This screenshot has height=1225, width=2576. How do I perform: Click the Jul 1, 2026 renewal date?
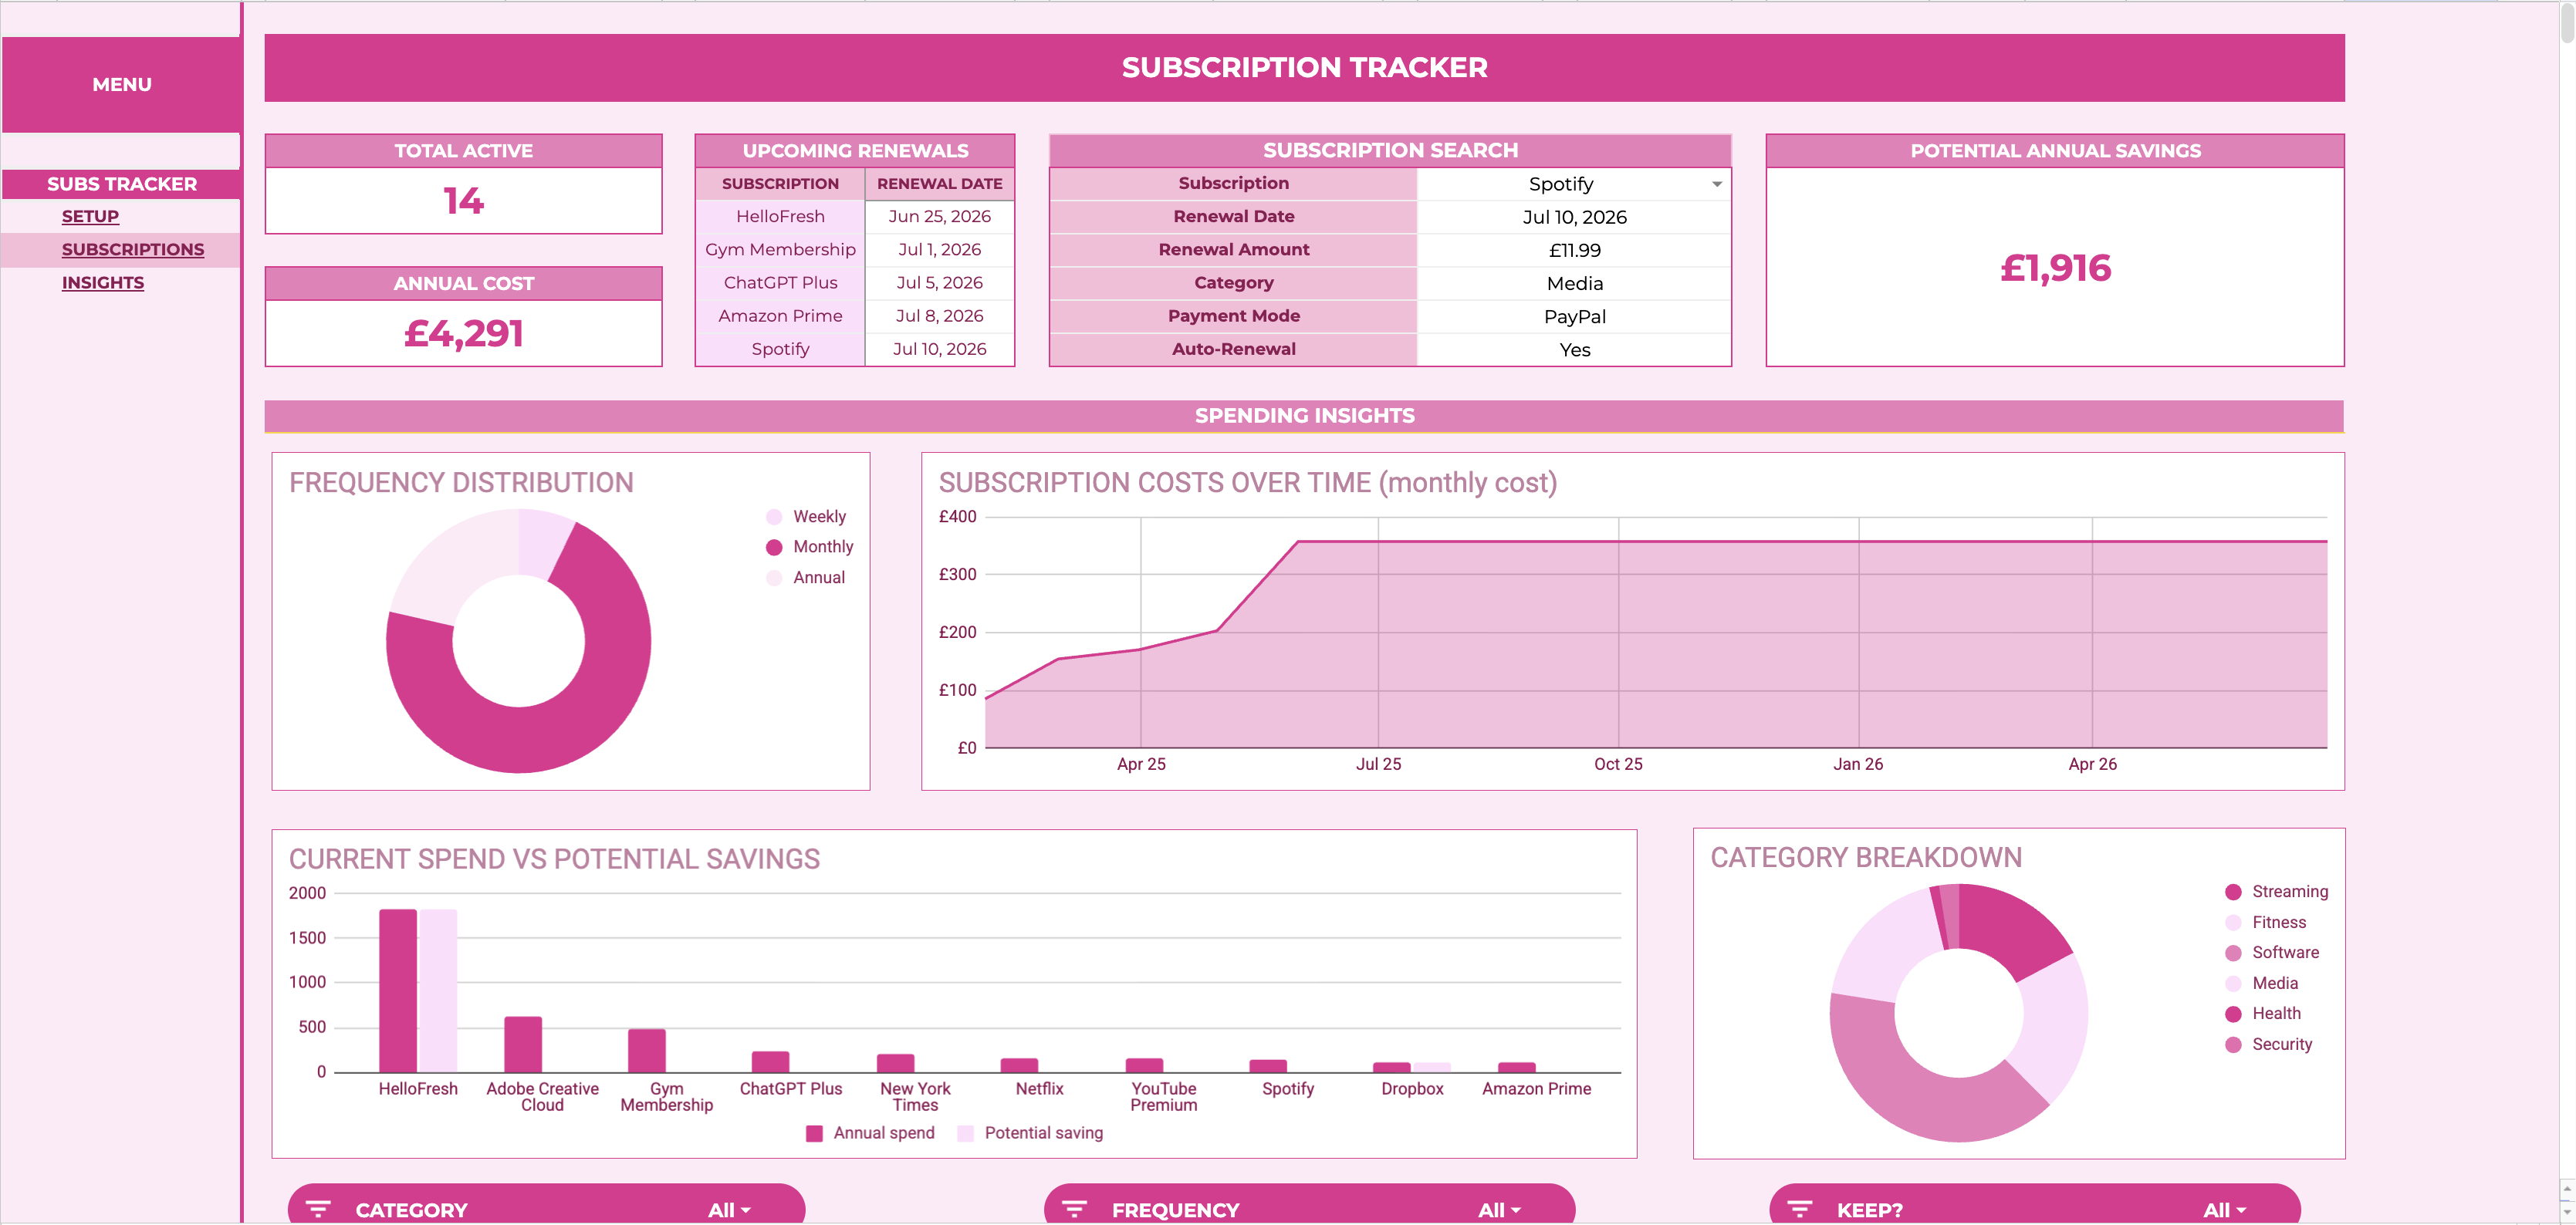pos(939,249)
